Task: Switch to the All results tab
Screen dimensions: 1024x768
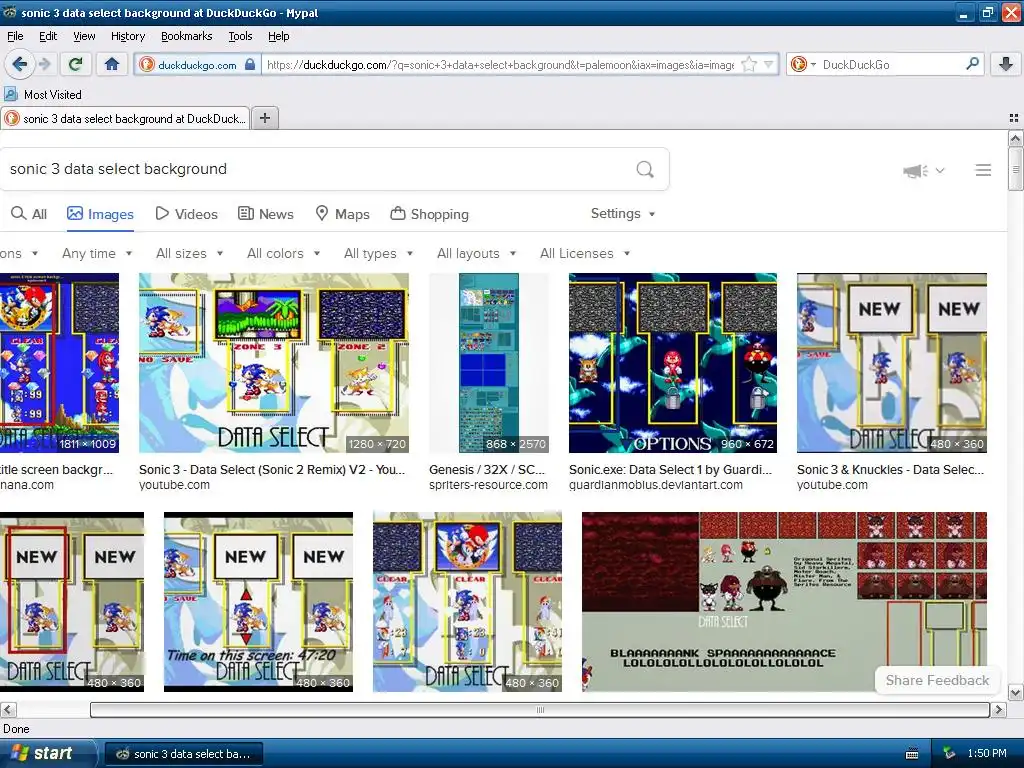Action: (x=29, y=214)
